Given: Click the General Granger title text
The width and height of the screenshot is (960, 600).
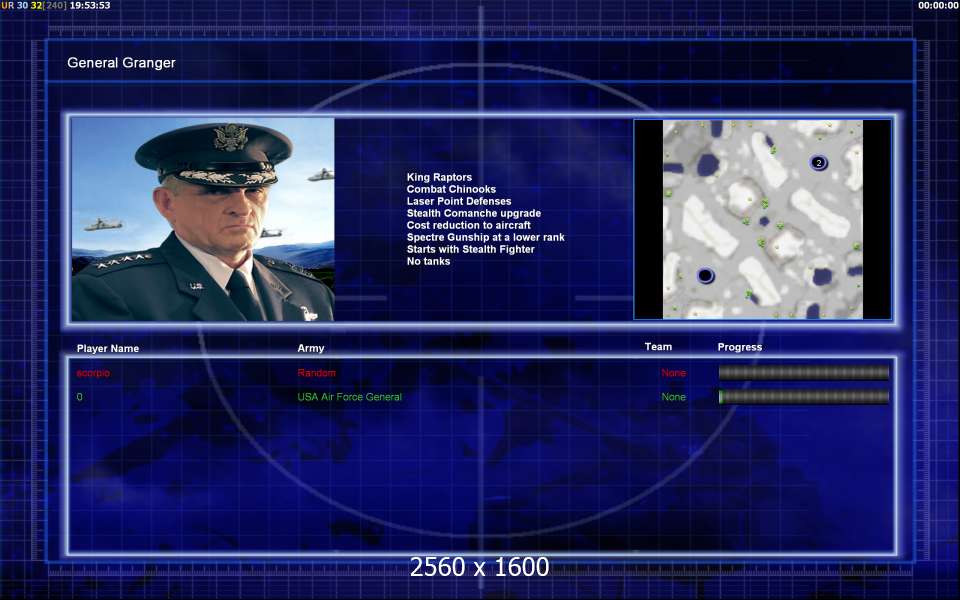Looking at the screenshot, I should 121,63.
